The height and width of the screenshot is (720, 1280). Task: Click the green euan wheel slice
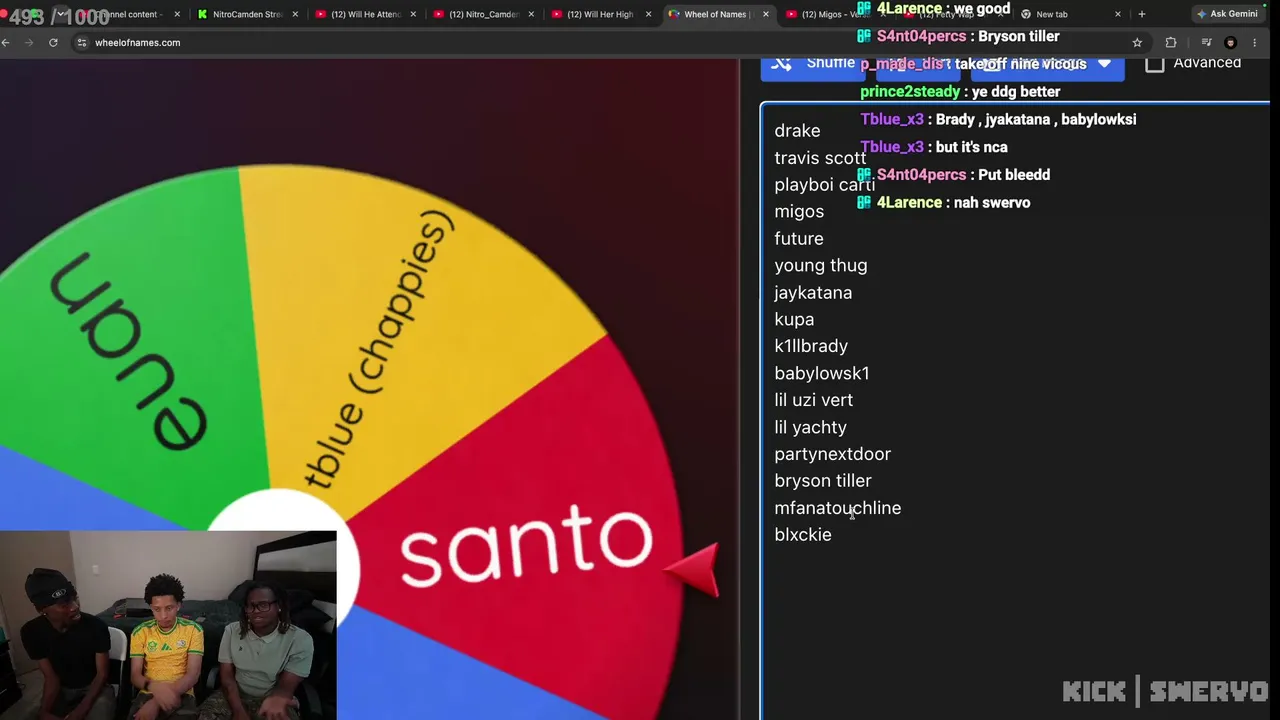[130, 340]
